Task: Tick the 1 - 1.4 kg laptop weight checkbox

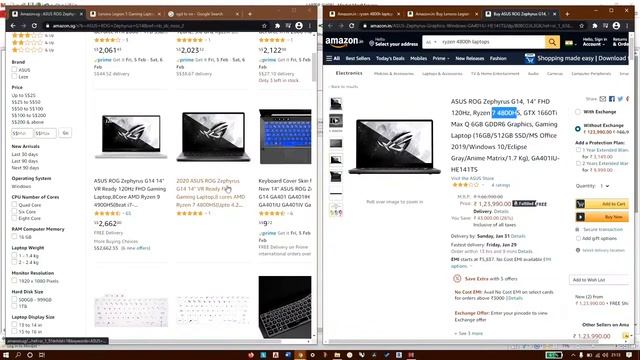Action: click(14, 256)
